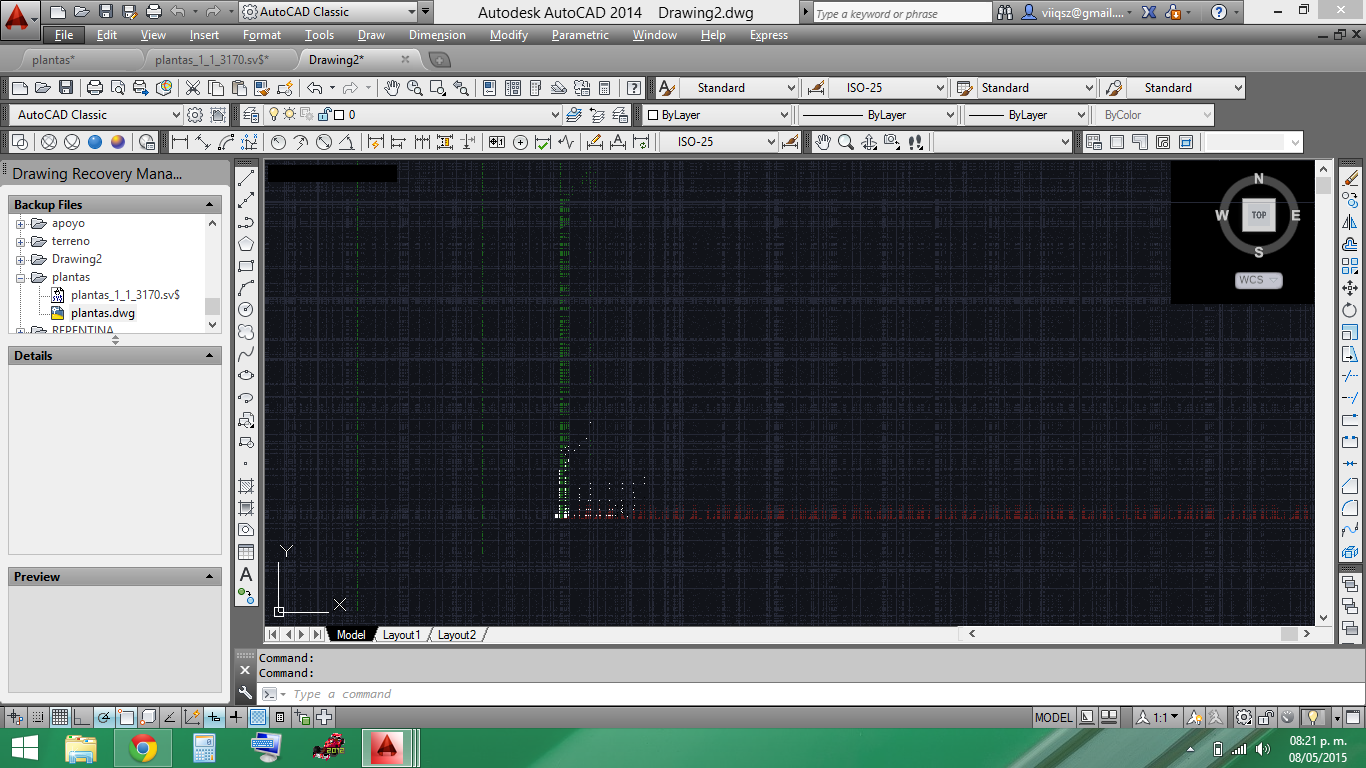Open the Dimension menu
This screenshot has height=768, width=1366.
coord(437,35)
